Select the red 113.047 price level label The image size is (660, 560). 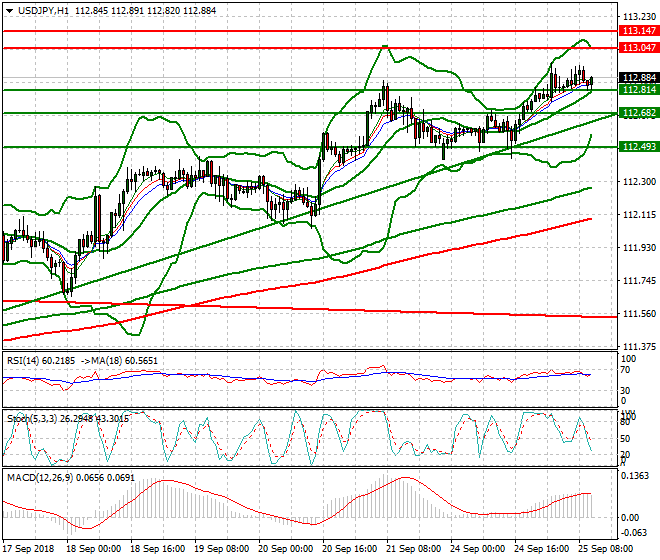639,48
